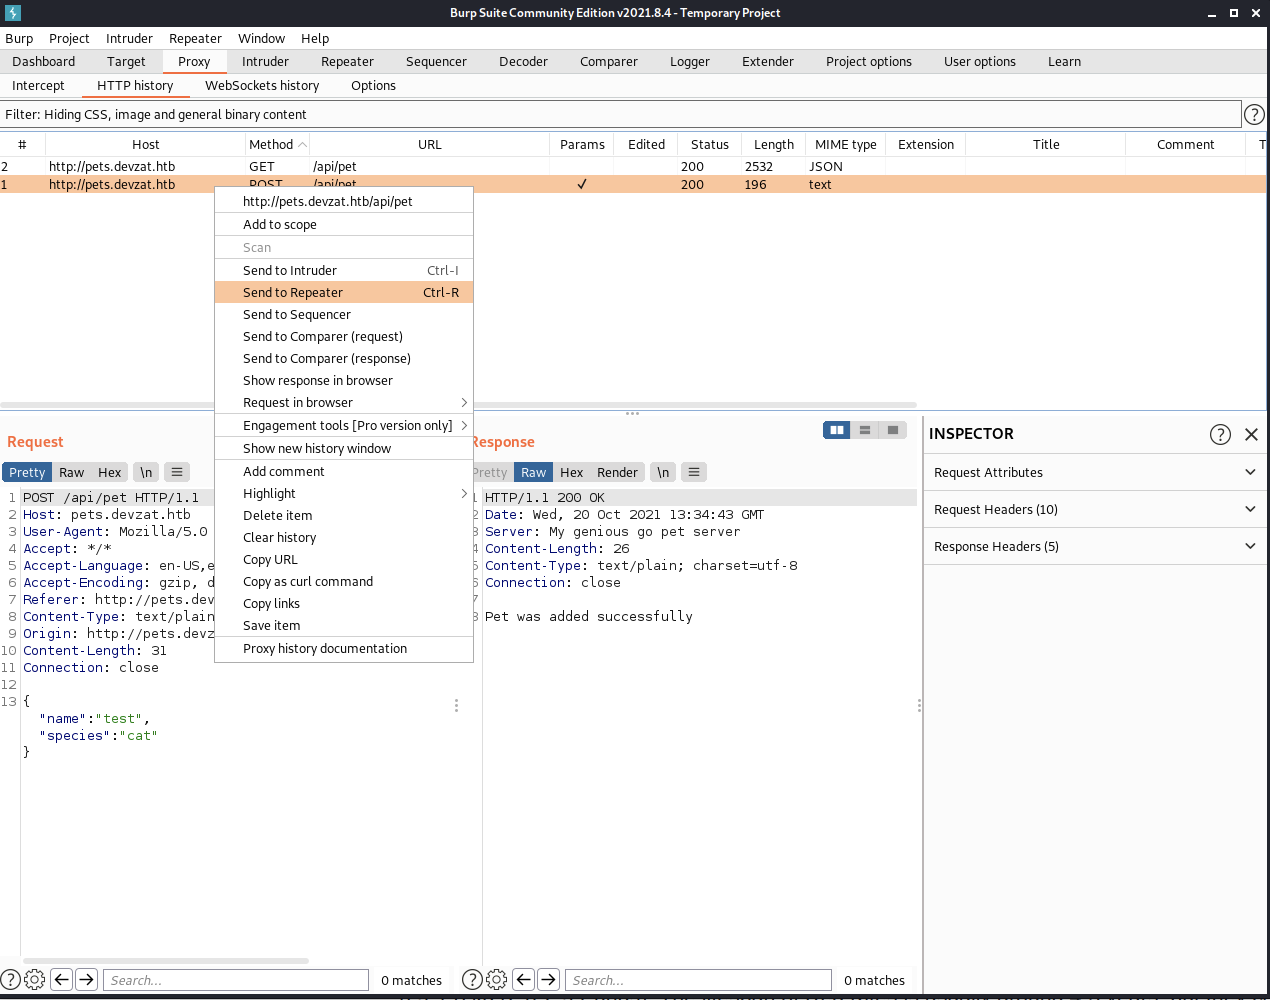Toggle non-printable chars in Request
Image resolution: width=1270 pixels, height=1000 pixels.
pos(146,472)
